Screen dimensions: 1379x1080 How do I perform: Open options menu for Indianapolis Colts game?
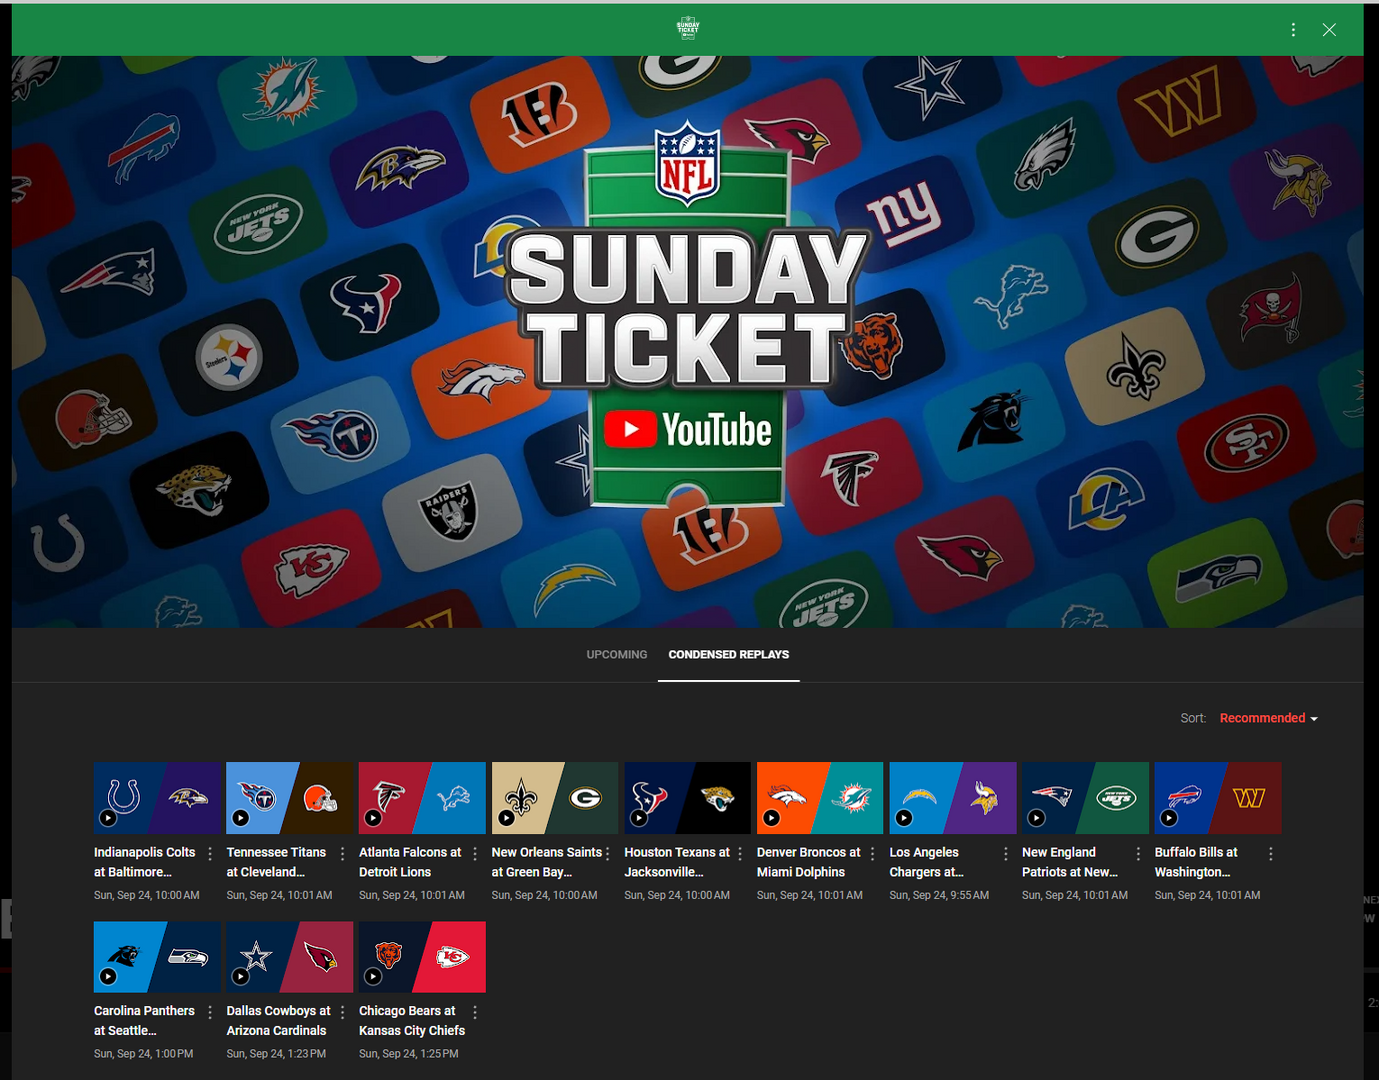tap(210, 853)
